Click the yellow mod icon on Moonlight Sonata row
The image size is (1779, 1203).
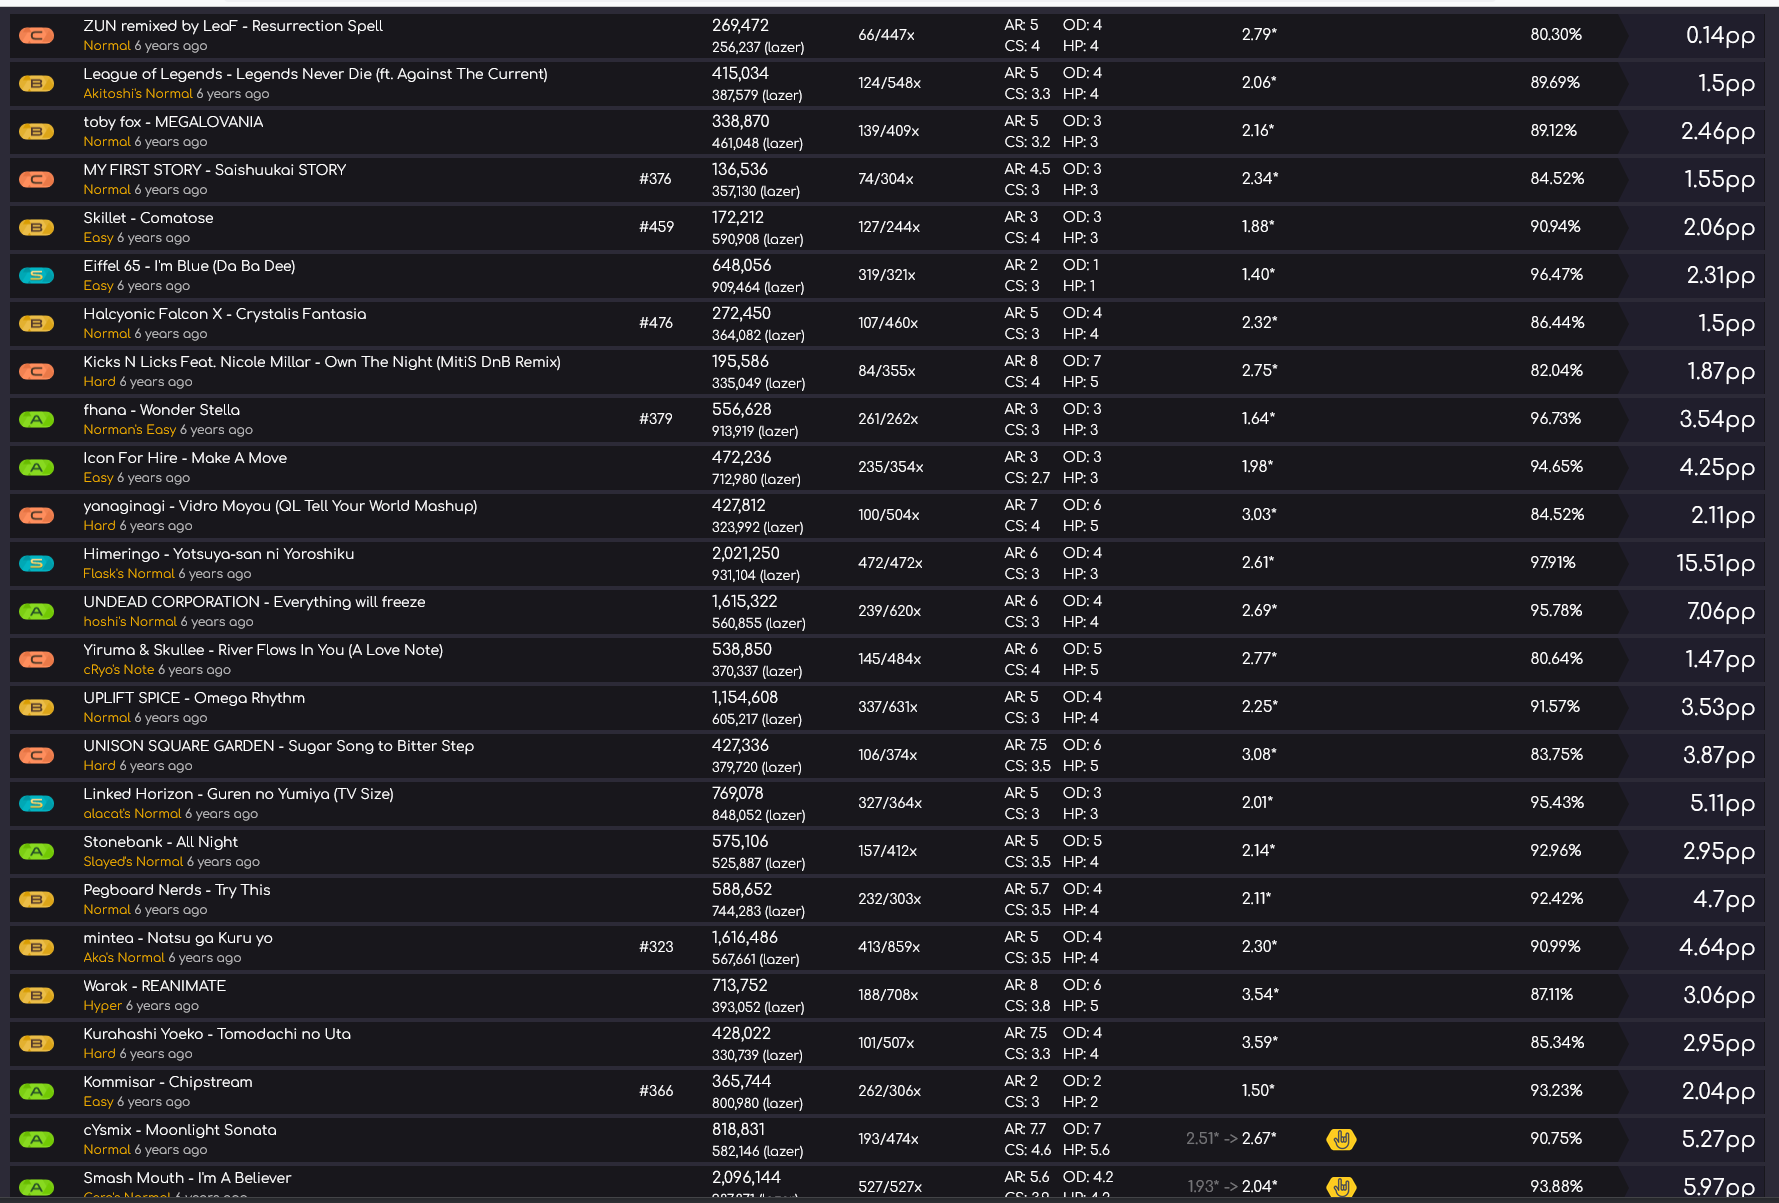pyautogui.click(x=1341, y=1139)
